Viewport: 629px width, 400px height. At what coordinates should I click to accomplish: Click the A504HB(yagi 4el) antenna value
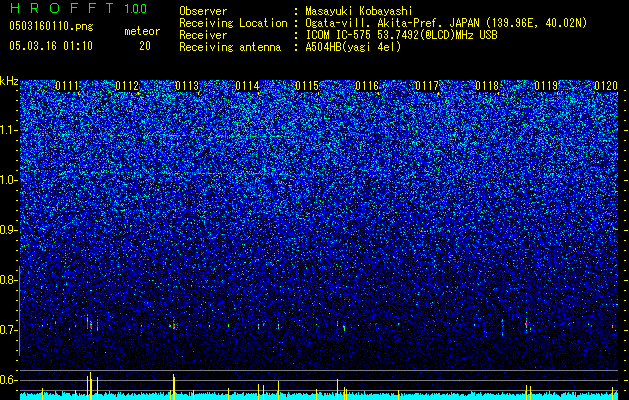click(x=353, y=47)
